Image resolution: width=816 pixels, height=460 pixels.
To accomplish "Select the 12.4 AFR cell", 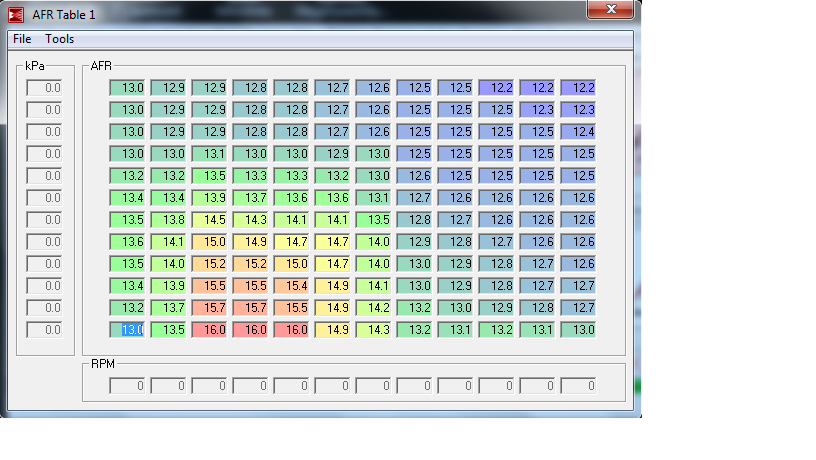I will tap(578, 132).
